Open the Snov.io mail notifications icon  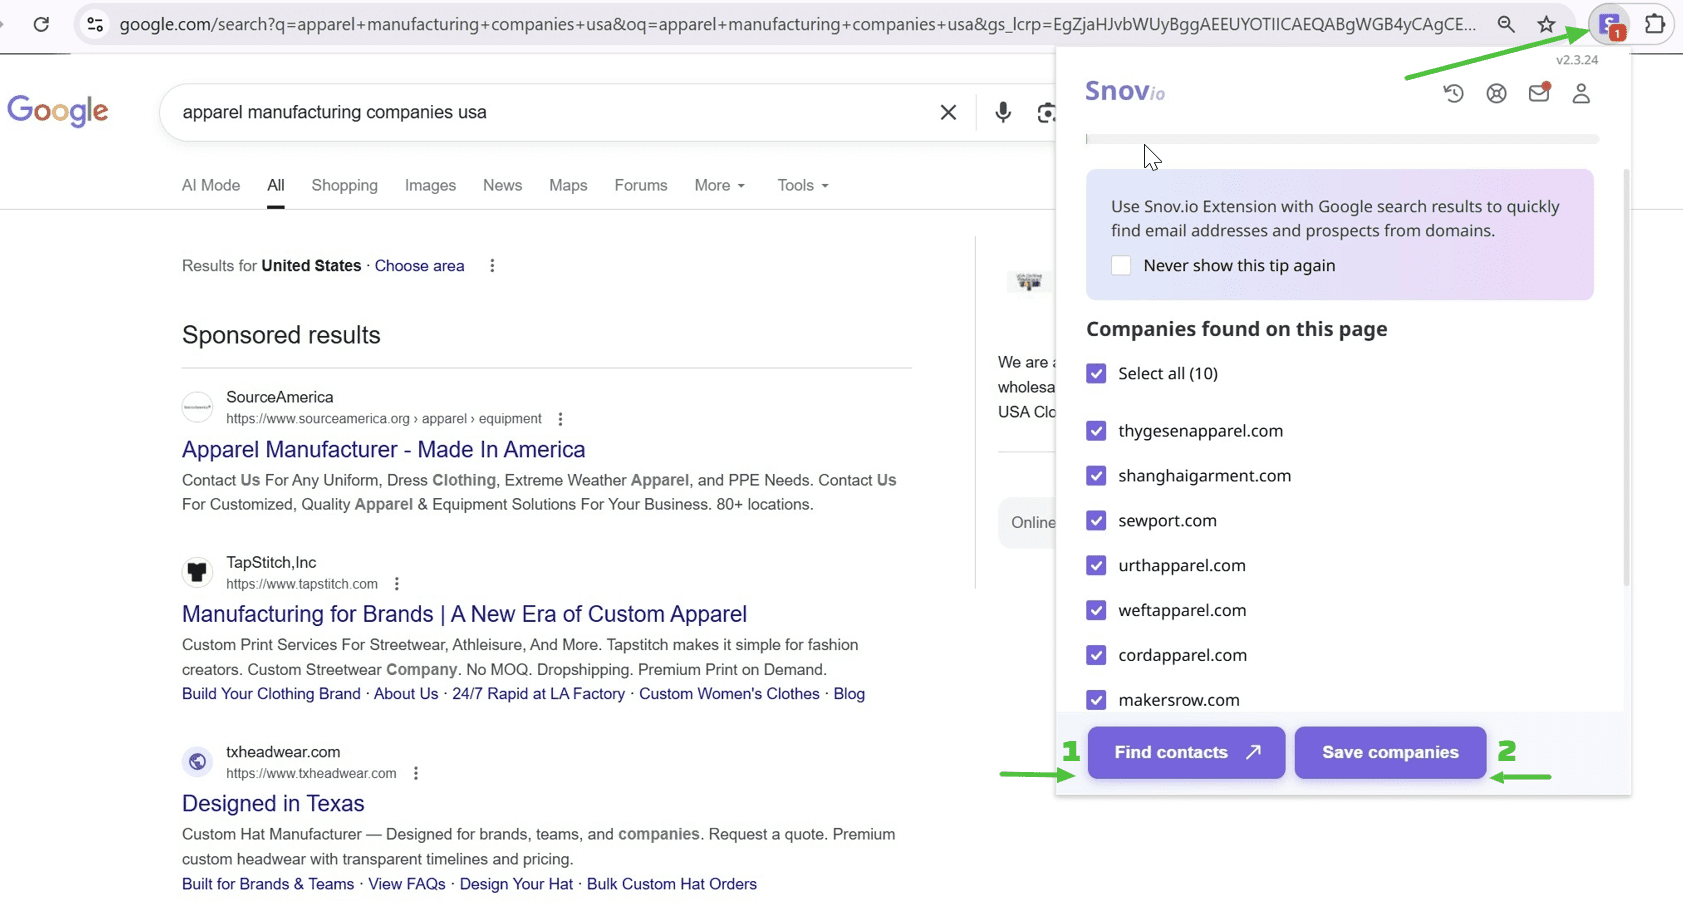[x=1539, y=93]
